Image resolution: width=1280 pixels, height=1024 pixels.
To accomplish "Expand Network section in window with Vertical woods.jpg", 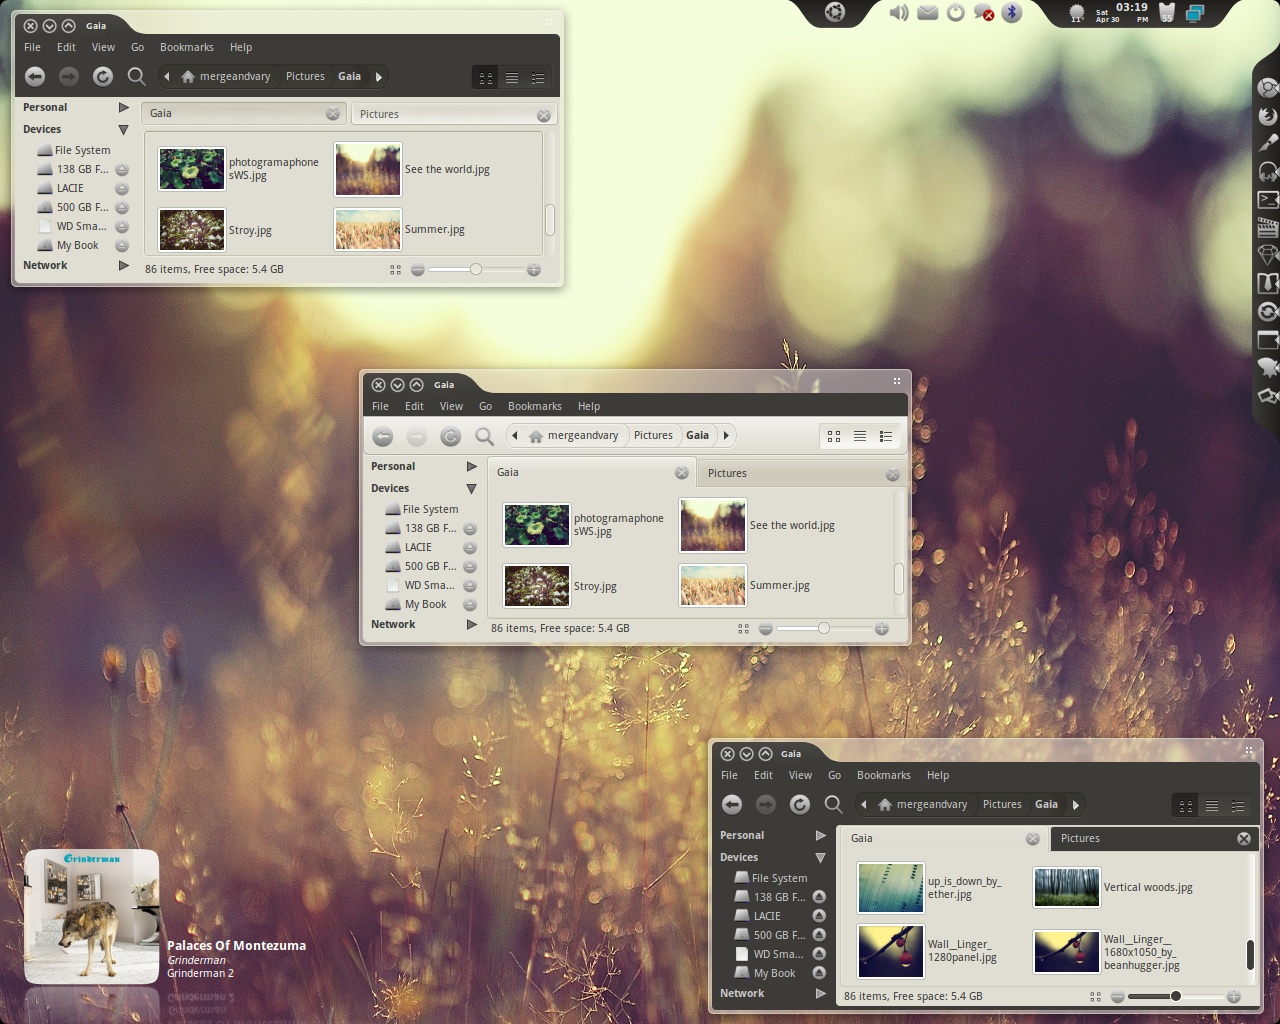I will point(821,993).
